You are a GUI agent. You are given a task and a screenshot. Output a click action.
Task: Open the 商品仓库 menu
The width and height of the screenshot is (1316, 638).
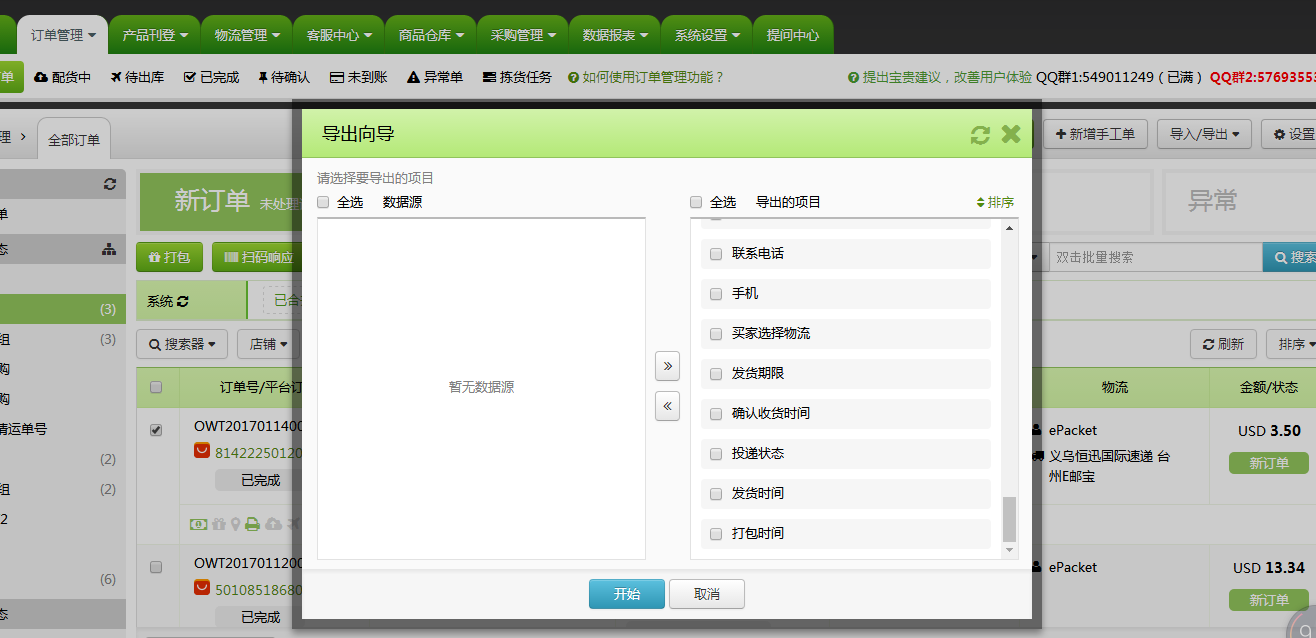click(x=431, y=35)
